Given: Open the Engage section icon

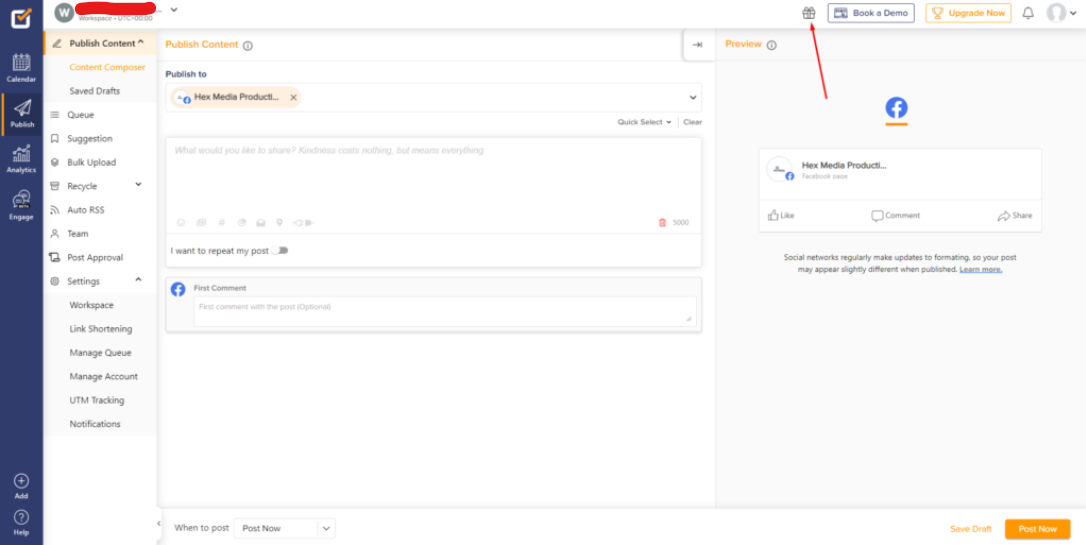Looking at the screenshot, I should 21,204.
